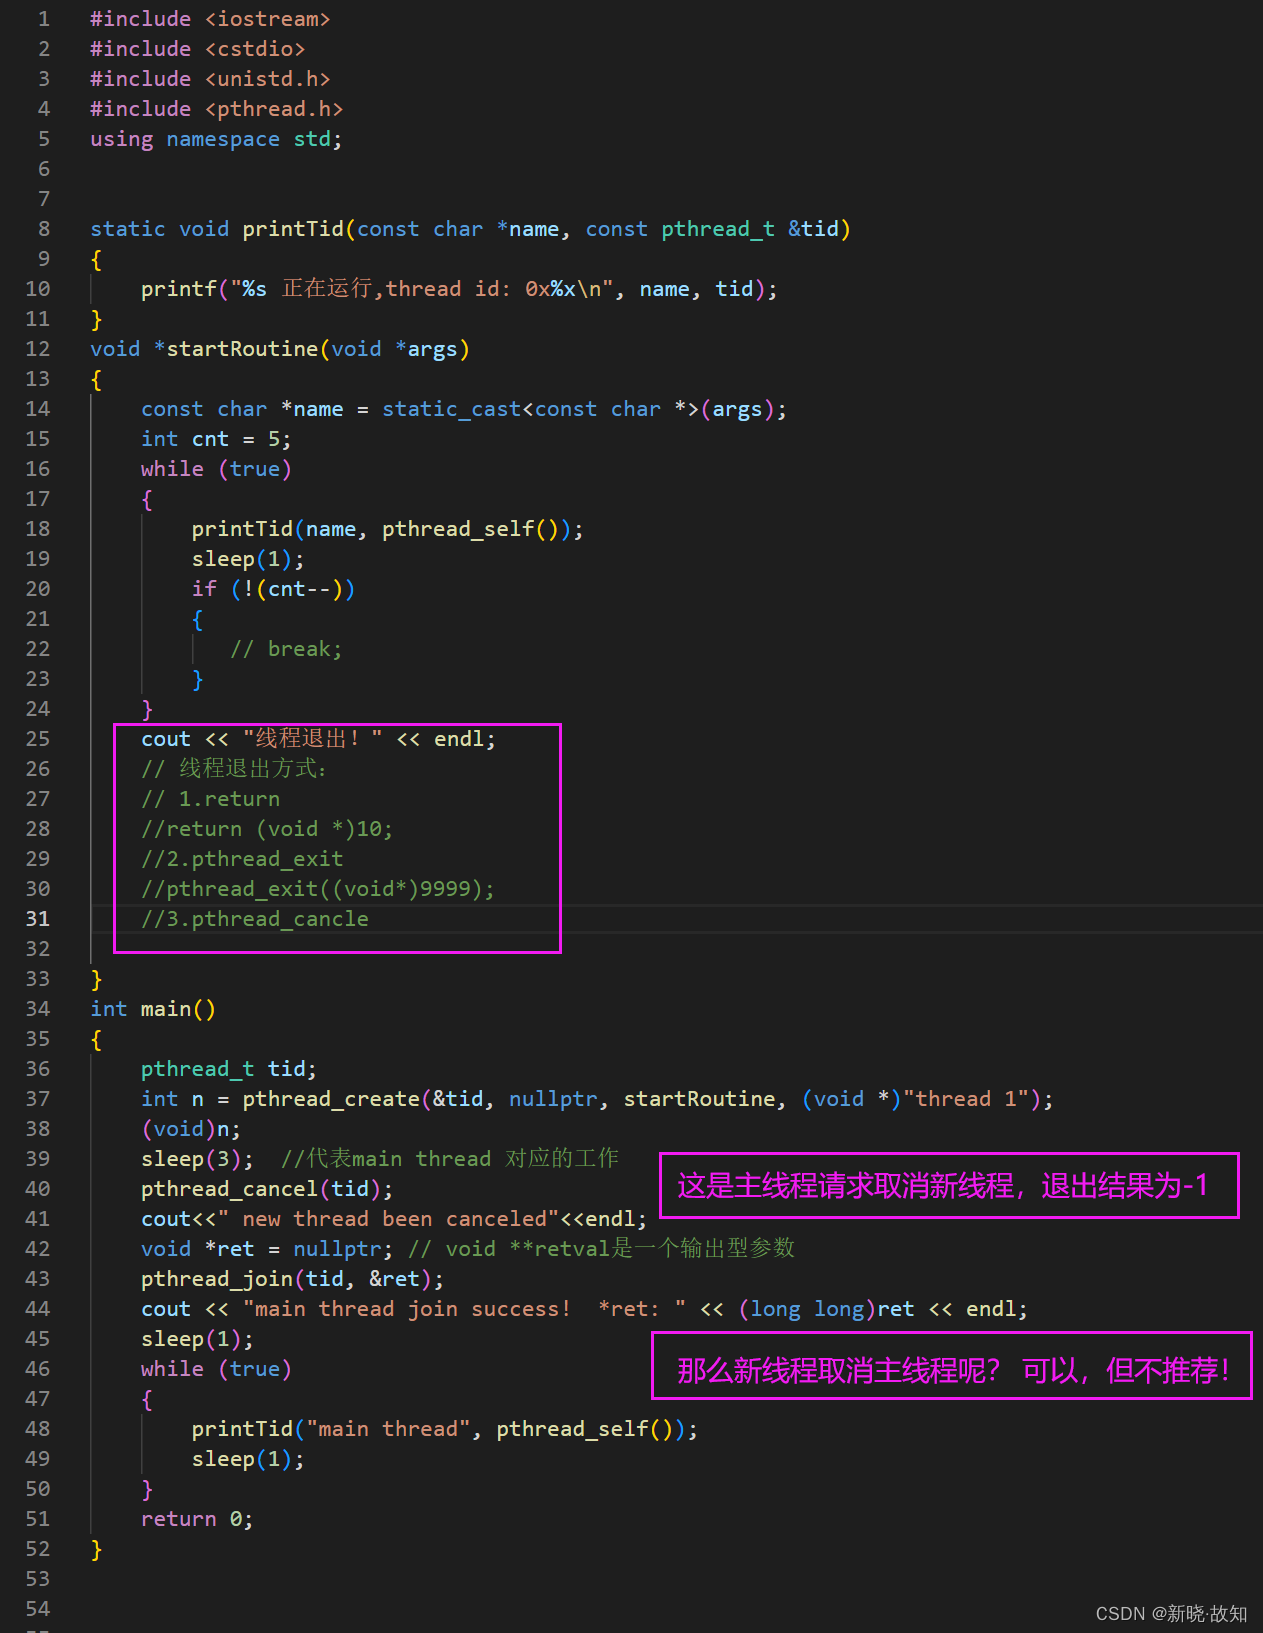Click '//3.pthread_cancle' comment
The height and width of the screenshot is (1633, 1263).
[x=255, y=919]
